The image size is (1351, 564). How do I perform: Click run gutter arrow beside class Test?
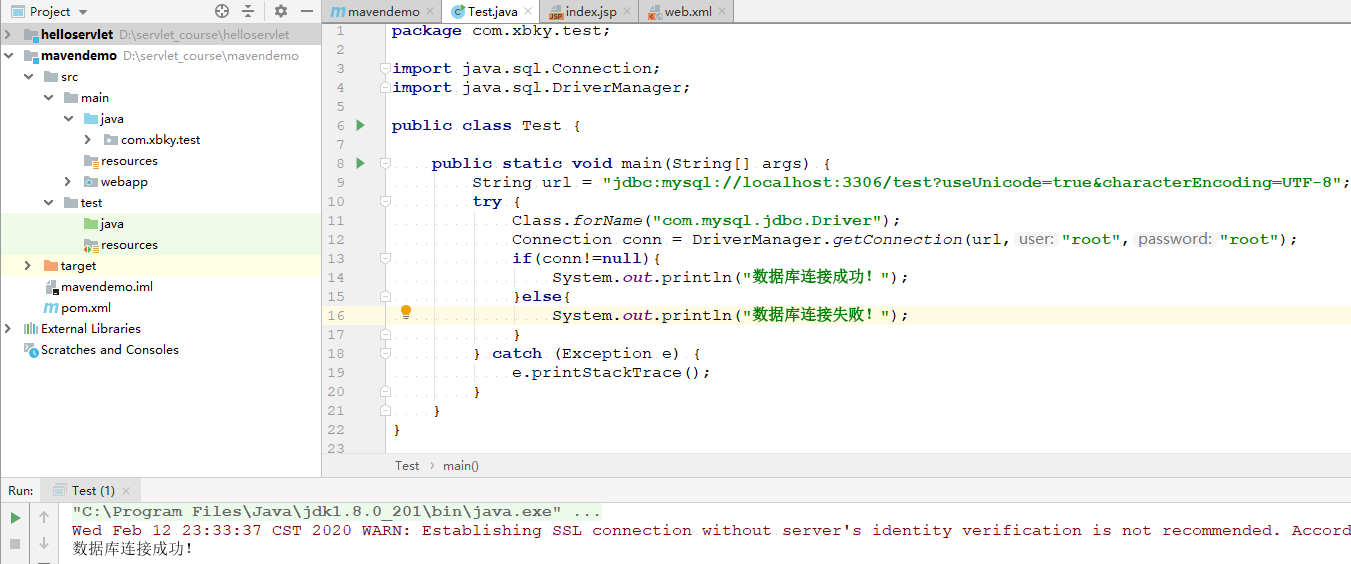click(361, 125)
